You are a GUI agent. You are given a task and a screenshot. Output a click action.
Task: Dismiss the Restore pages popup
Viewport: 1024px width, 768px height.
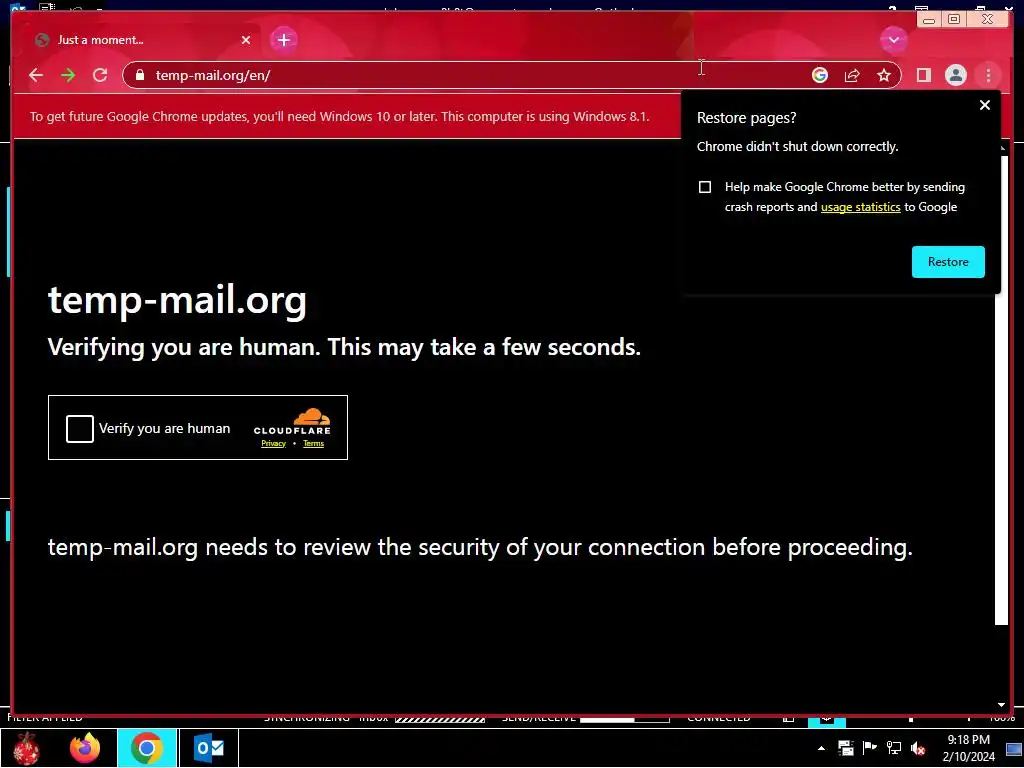click(985, 104)
